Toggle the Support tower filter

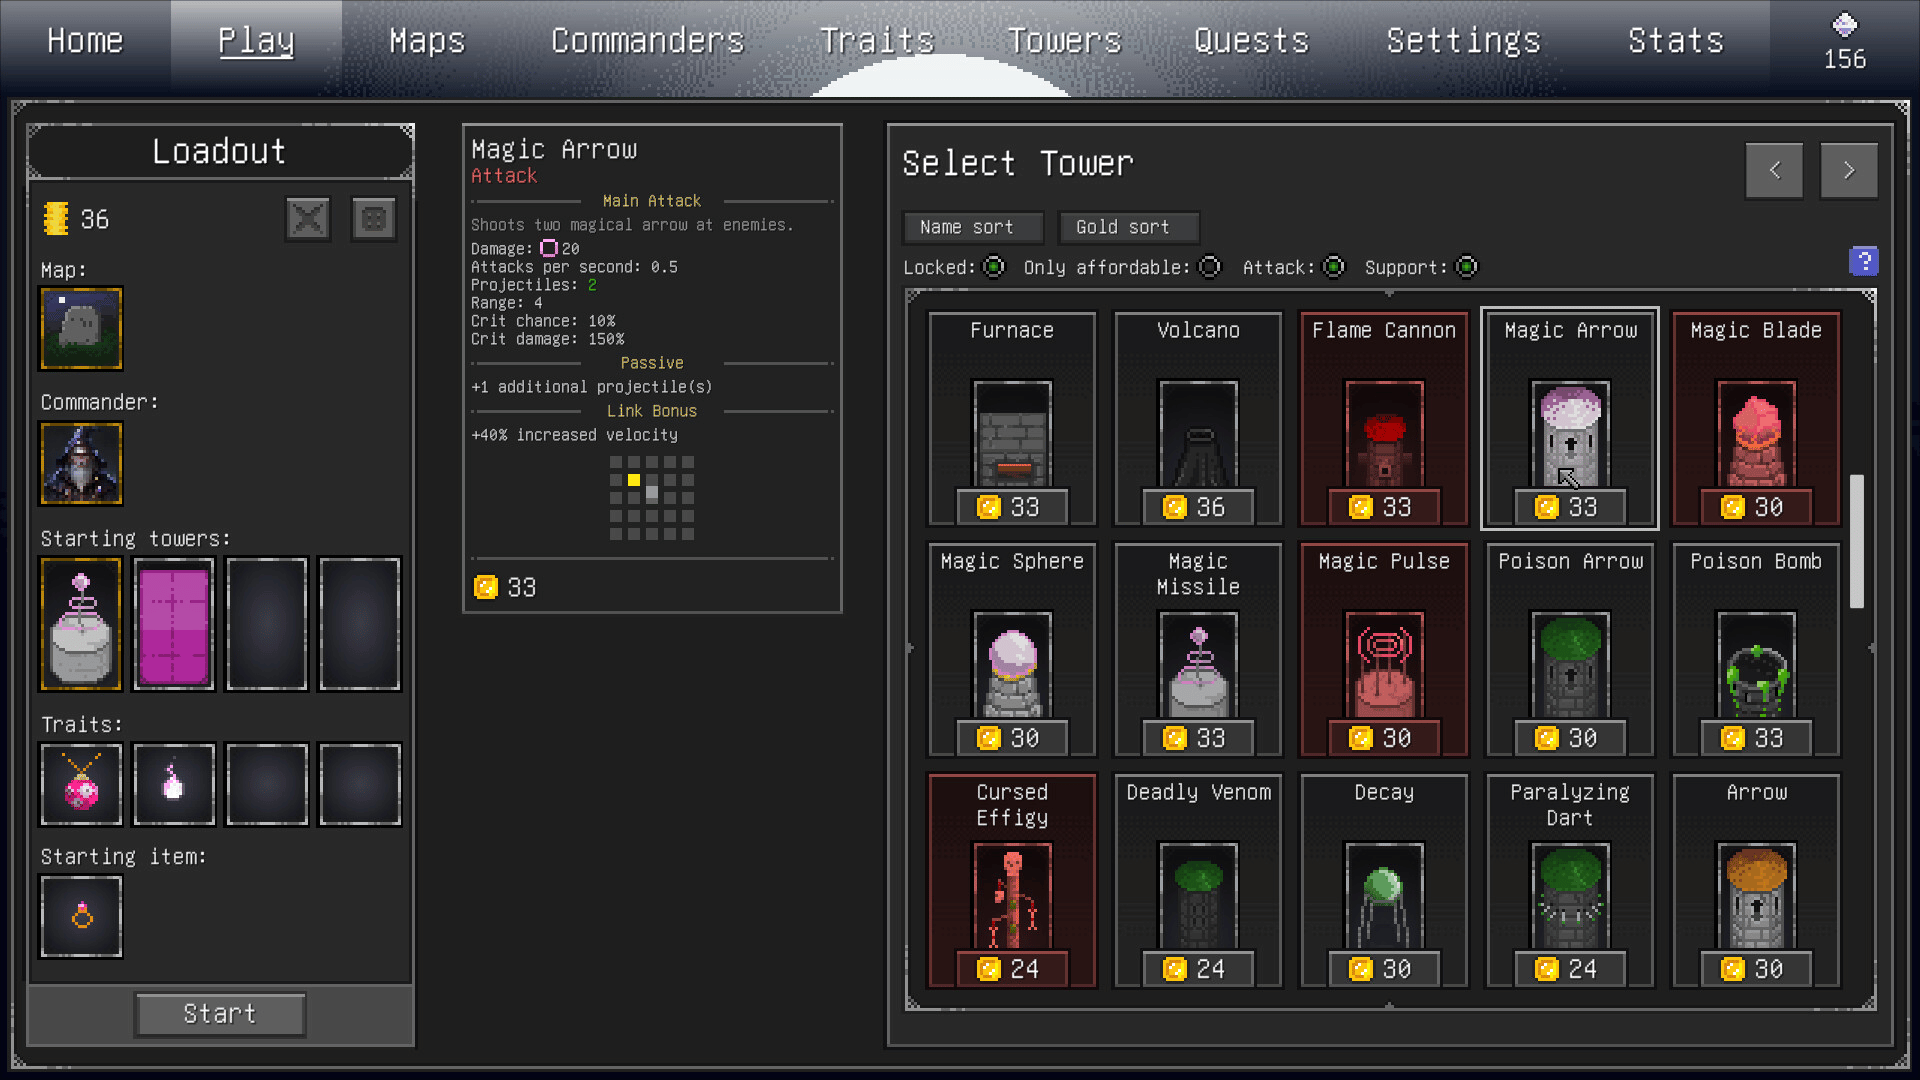(1466, 267)
